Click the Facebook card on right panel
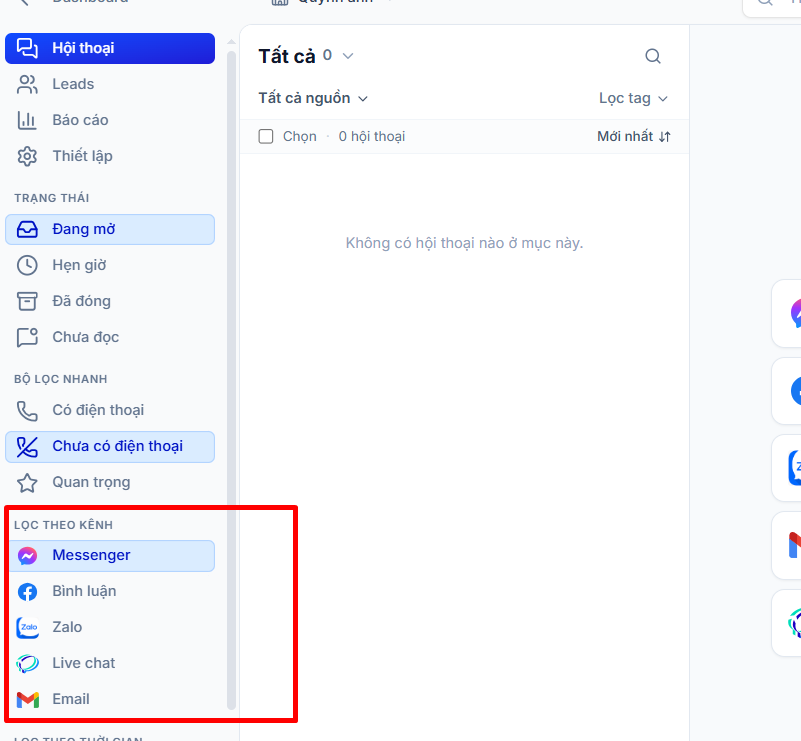This screenshot has width=801, height=741. tap(787, 391)
